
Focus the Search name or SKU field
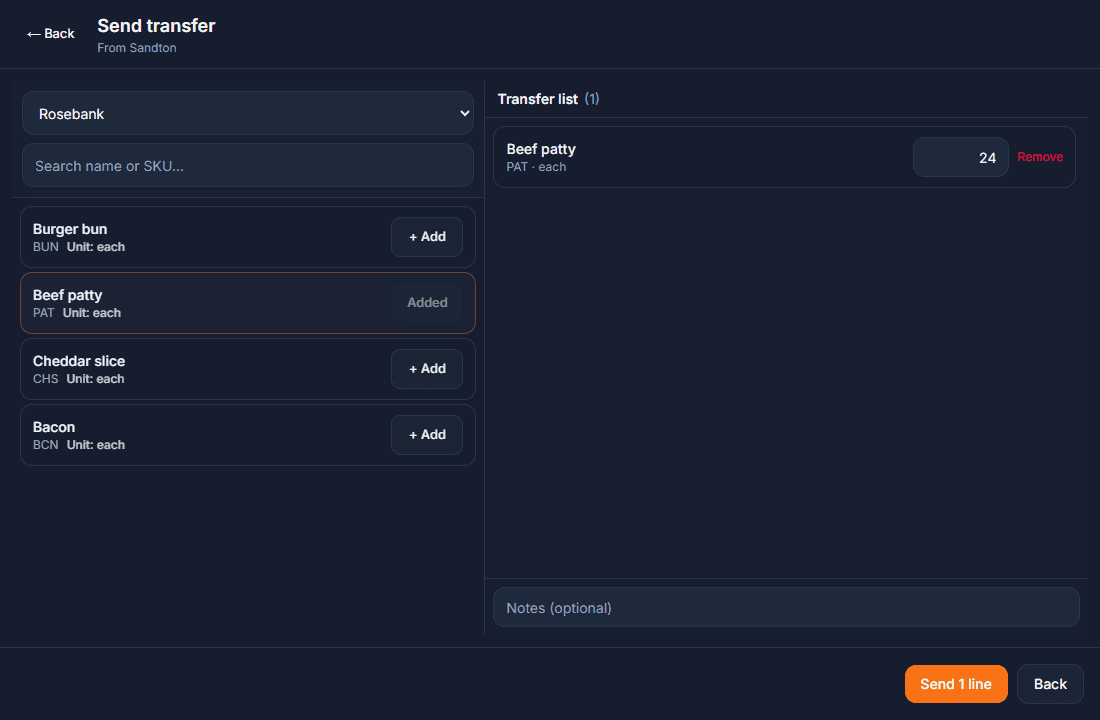pos(248,166)
